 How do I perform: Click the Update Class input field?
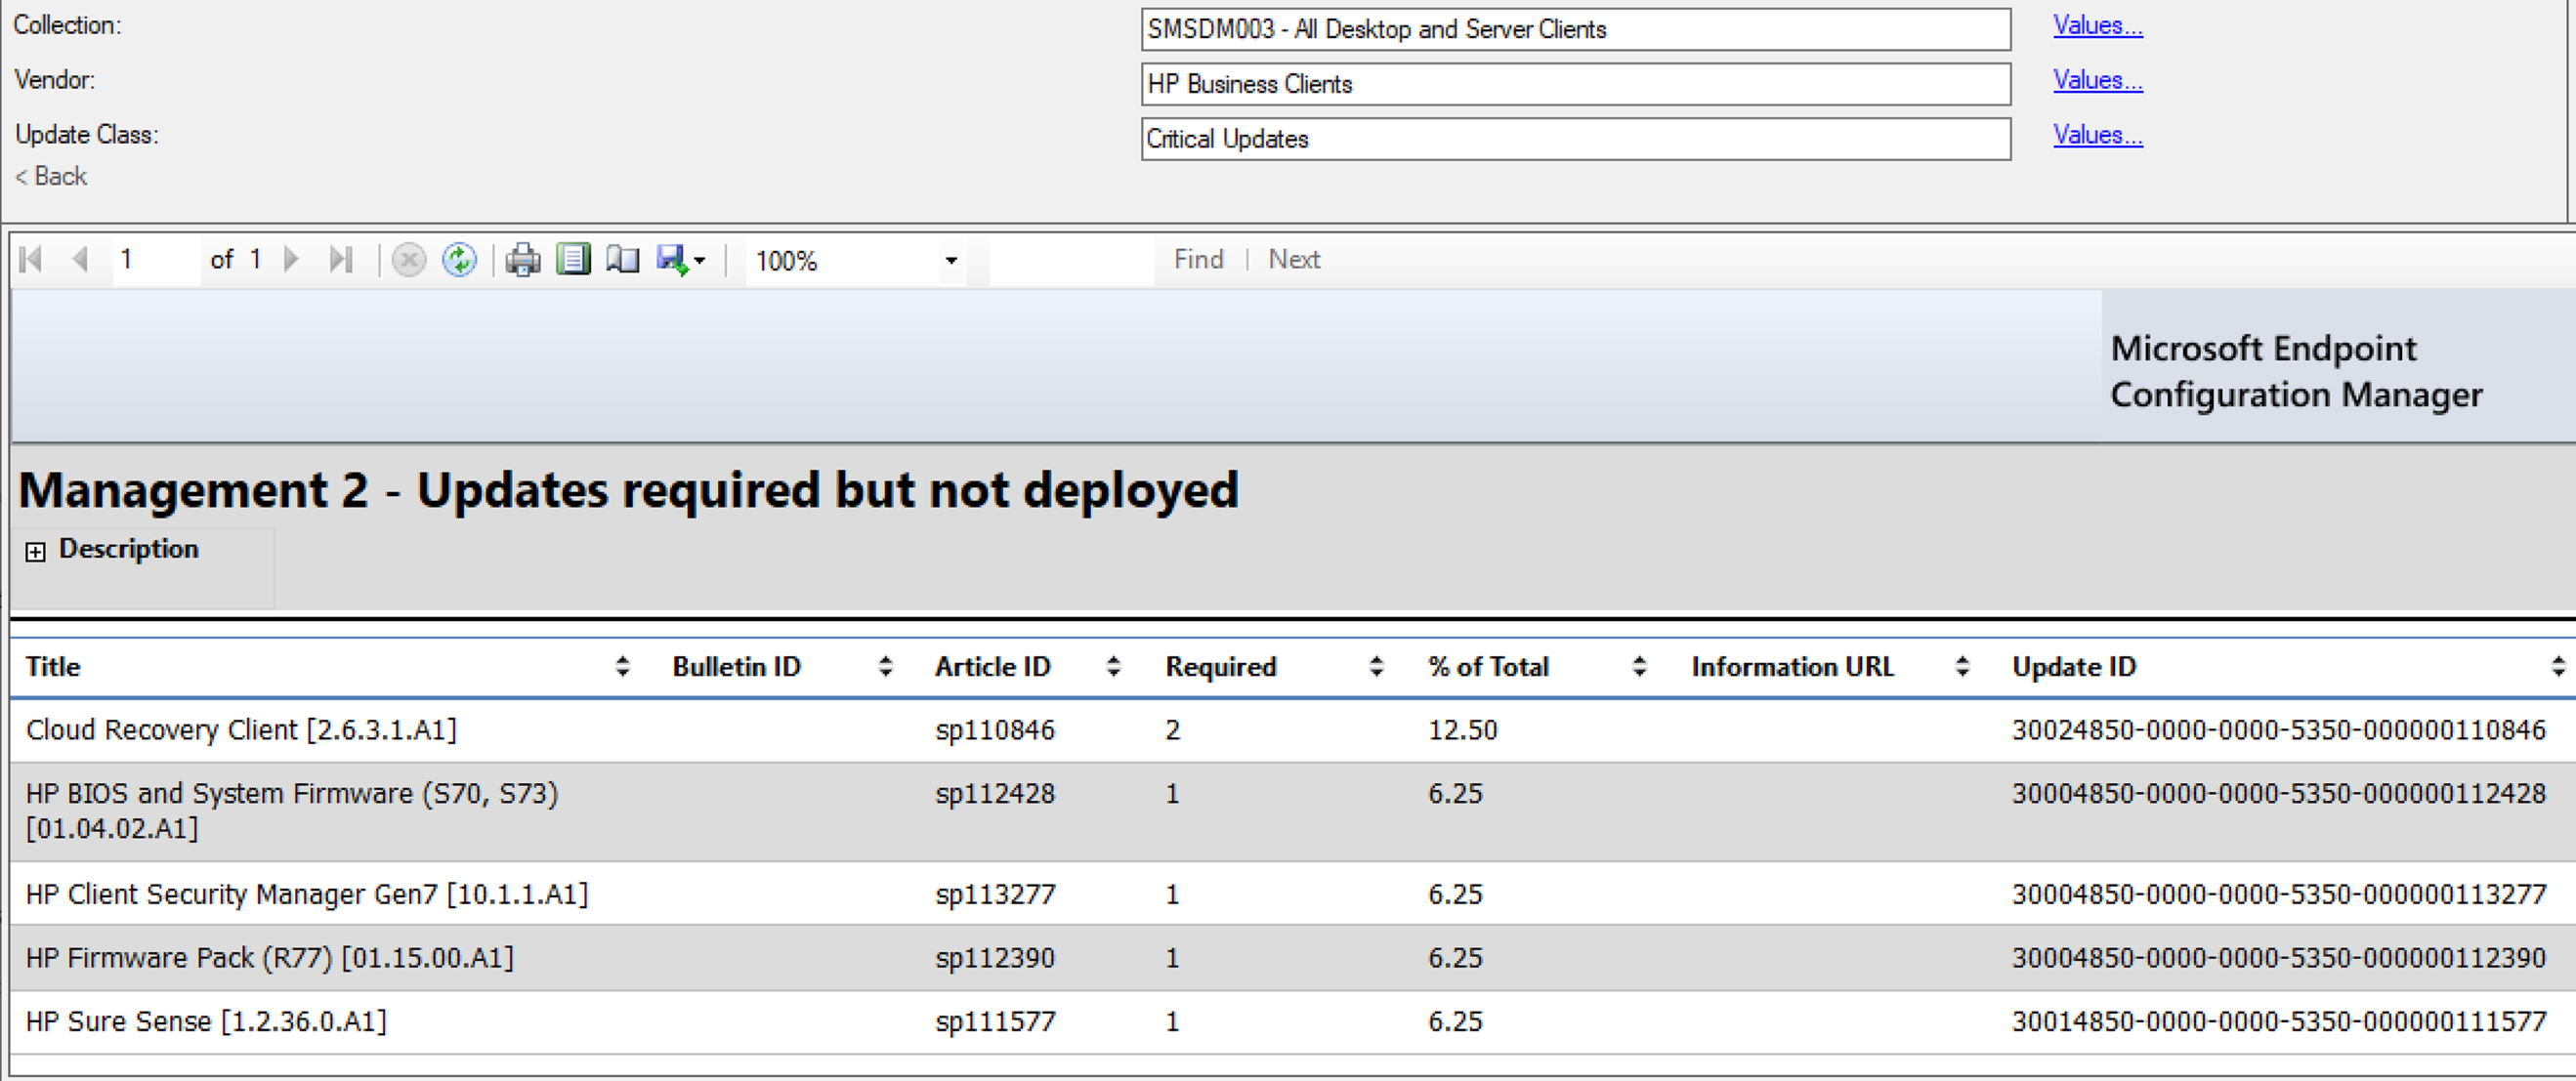(x=1575, y=139)
